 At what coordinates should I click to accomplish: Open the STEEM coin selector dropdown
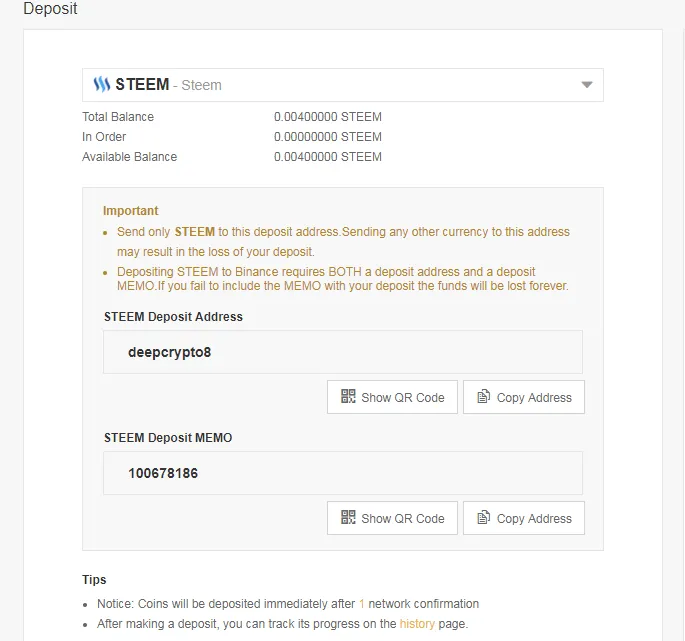pyautogui.click(x=342, y=85)
